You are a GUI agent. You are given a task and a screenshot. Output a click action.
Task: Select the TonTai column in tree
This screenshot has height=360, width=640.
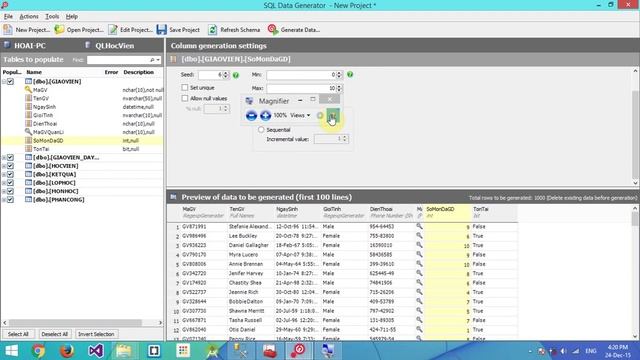pos(41,149)
